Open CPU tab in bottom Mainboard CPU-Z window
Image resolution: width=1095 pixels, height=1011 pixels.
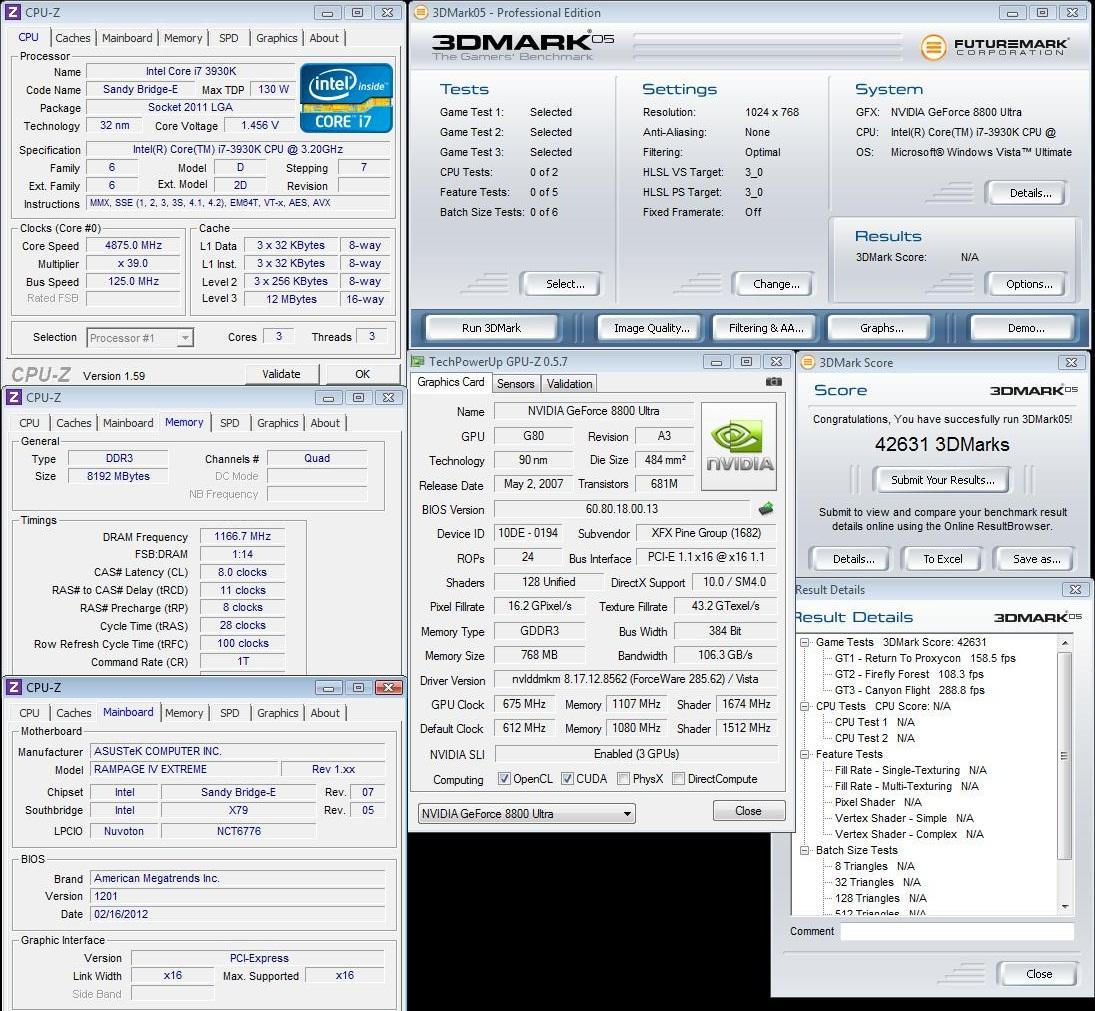coord(29,713)
